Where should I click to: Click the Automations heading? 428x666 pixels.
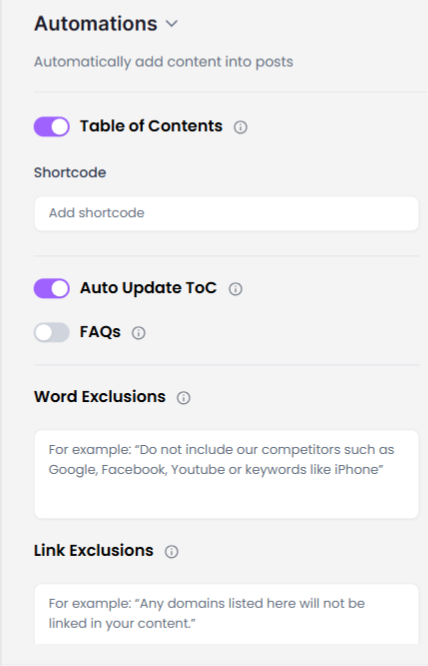click(x=96, y=23)
